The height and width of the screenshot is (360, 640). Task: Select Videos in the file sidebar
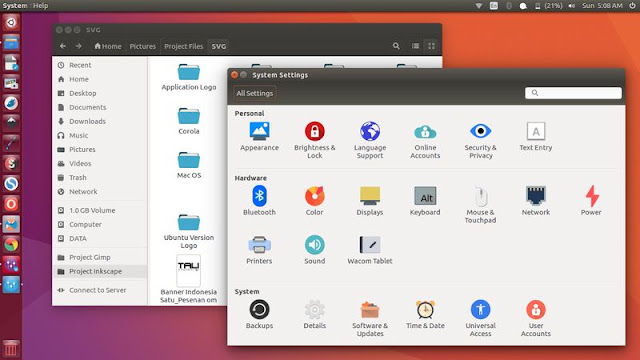(100, 163)
